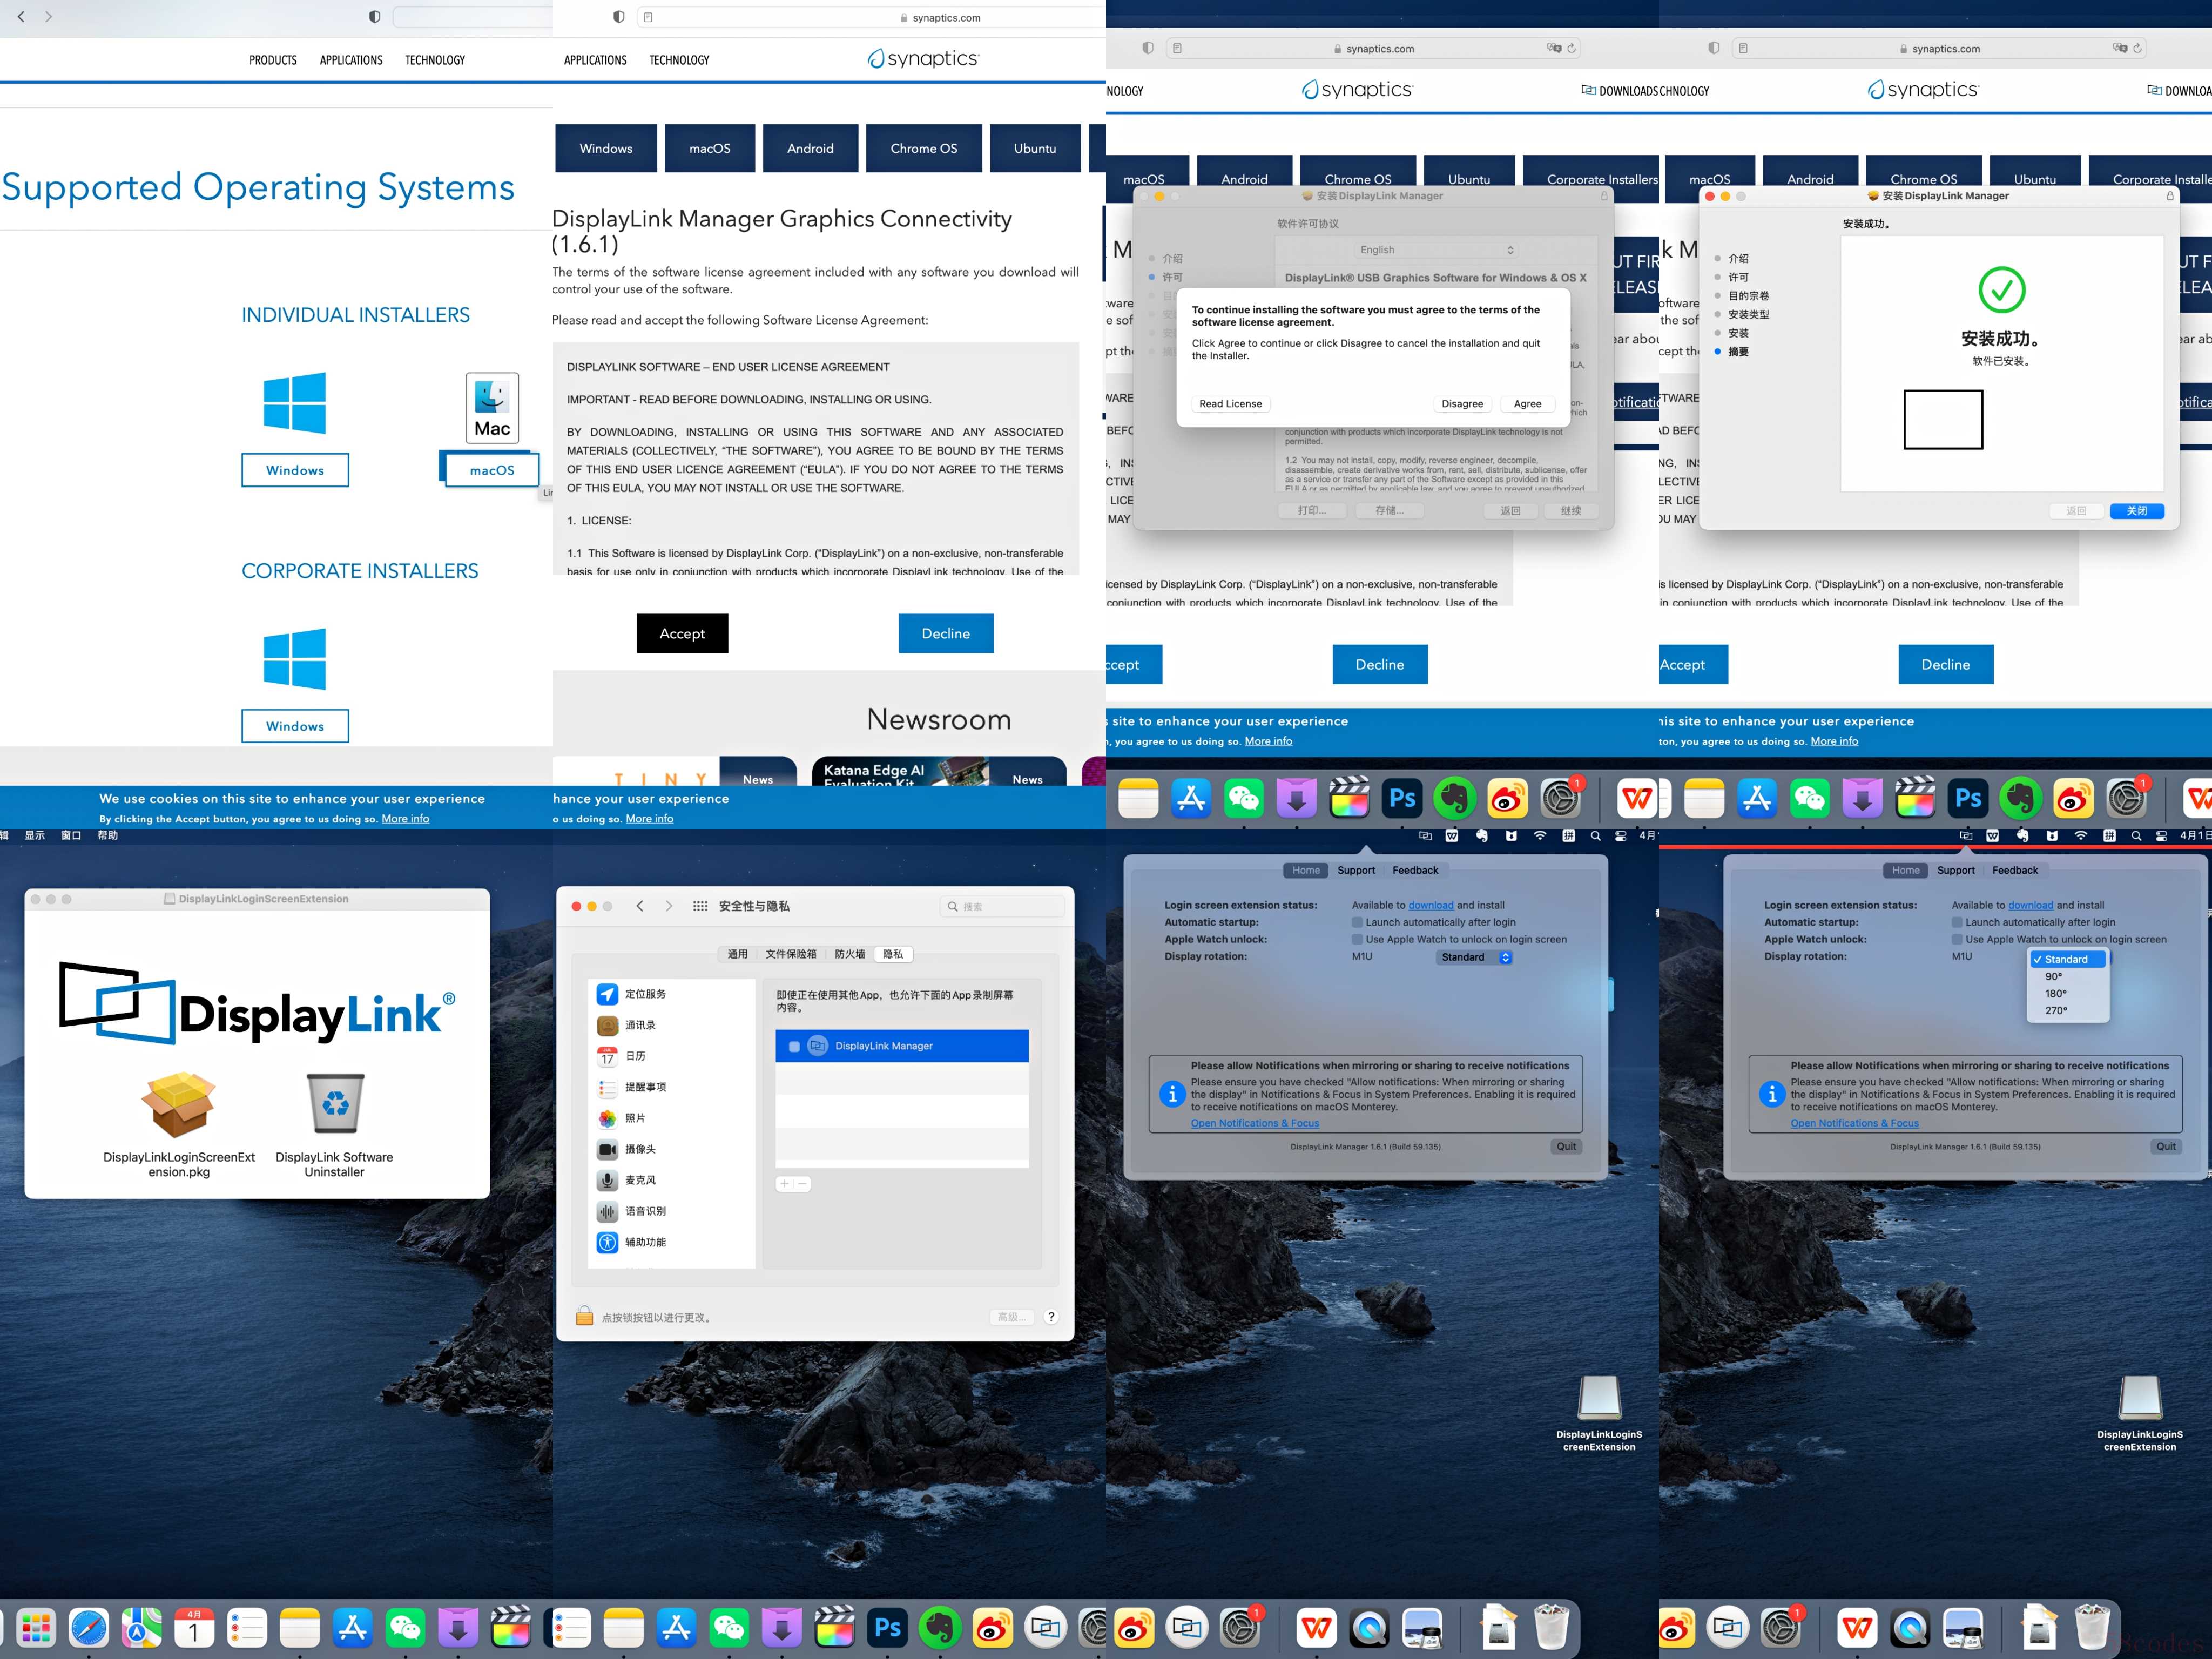
Task: Enable Apple Watch checkbox beside open rotation list
Action: click(1957, 939)
